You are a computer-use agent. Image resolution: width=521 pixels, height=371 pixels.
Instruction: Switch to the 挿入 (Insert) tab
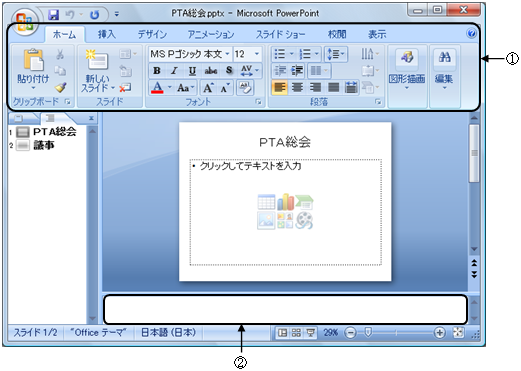point(107,34)
